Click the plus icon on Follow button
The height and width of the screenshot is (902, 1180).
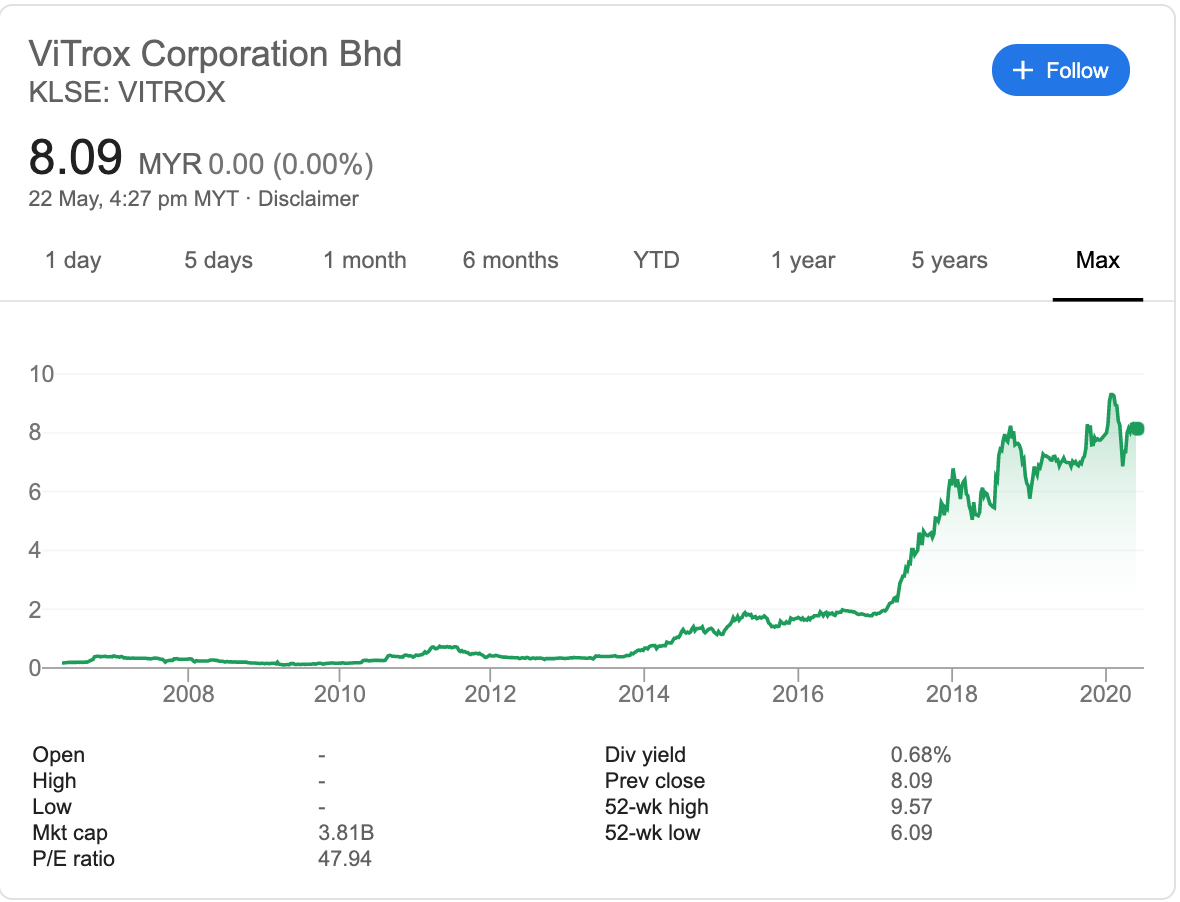pos(1022,71)
